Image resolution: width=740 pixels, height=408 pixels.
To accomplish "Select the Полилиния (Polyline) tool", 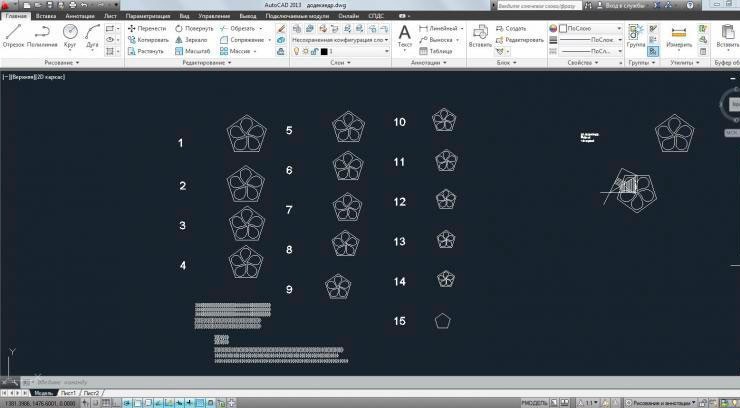I will 42,35.
